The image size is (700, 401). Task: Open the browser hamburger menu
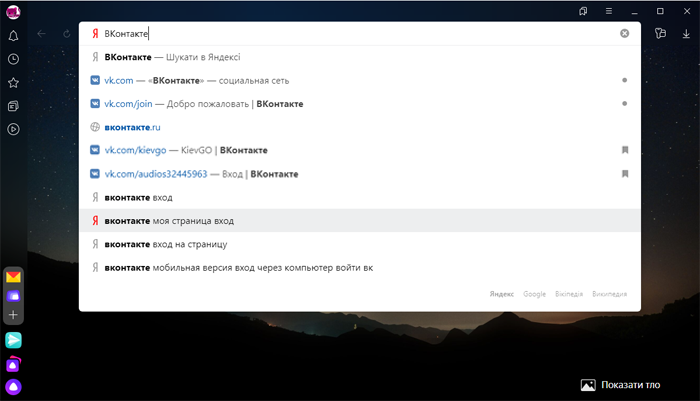[x=608, y=11]
